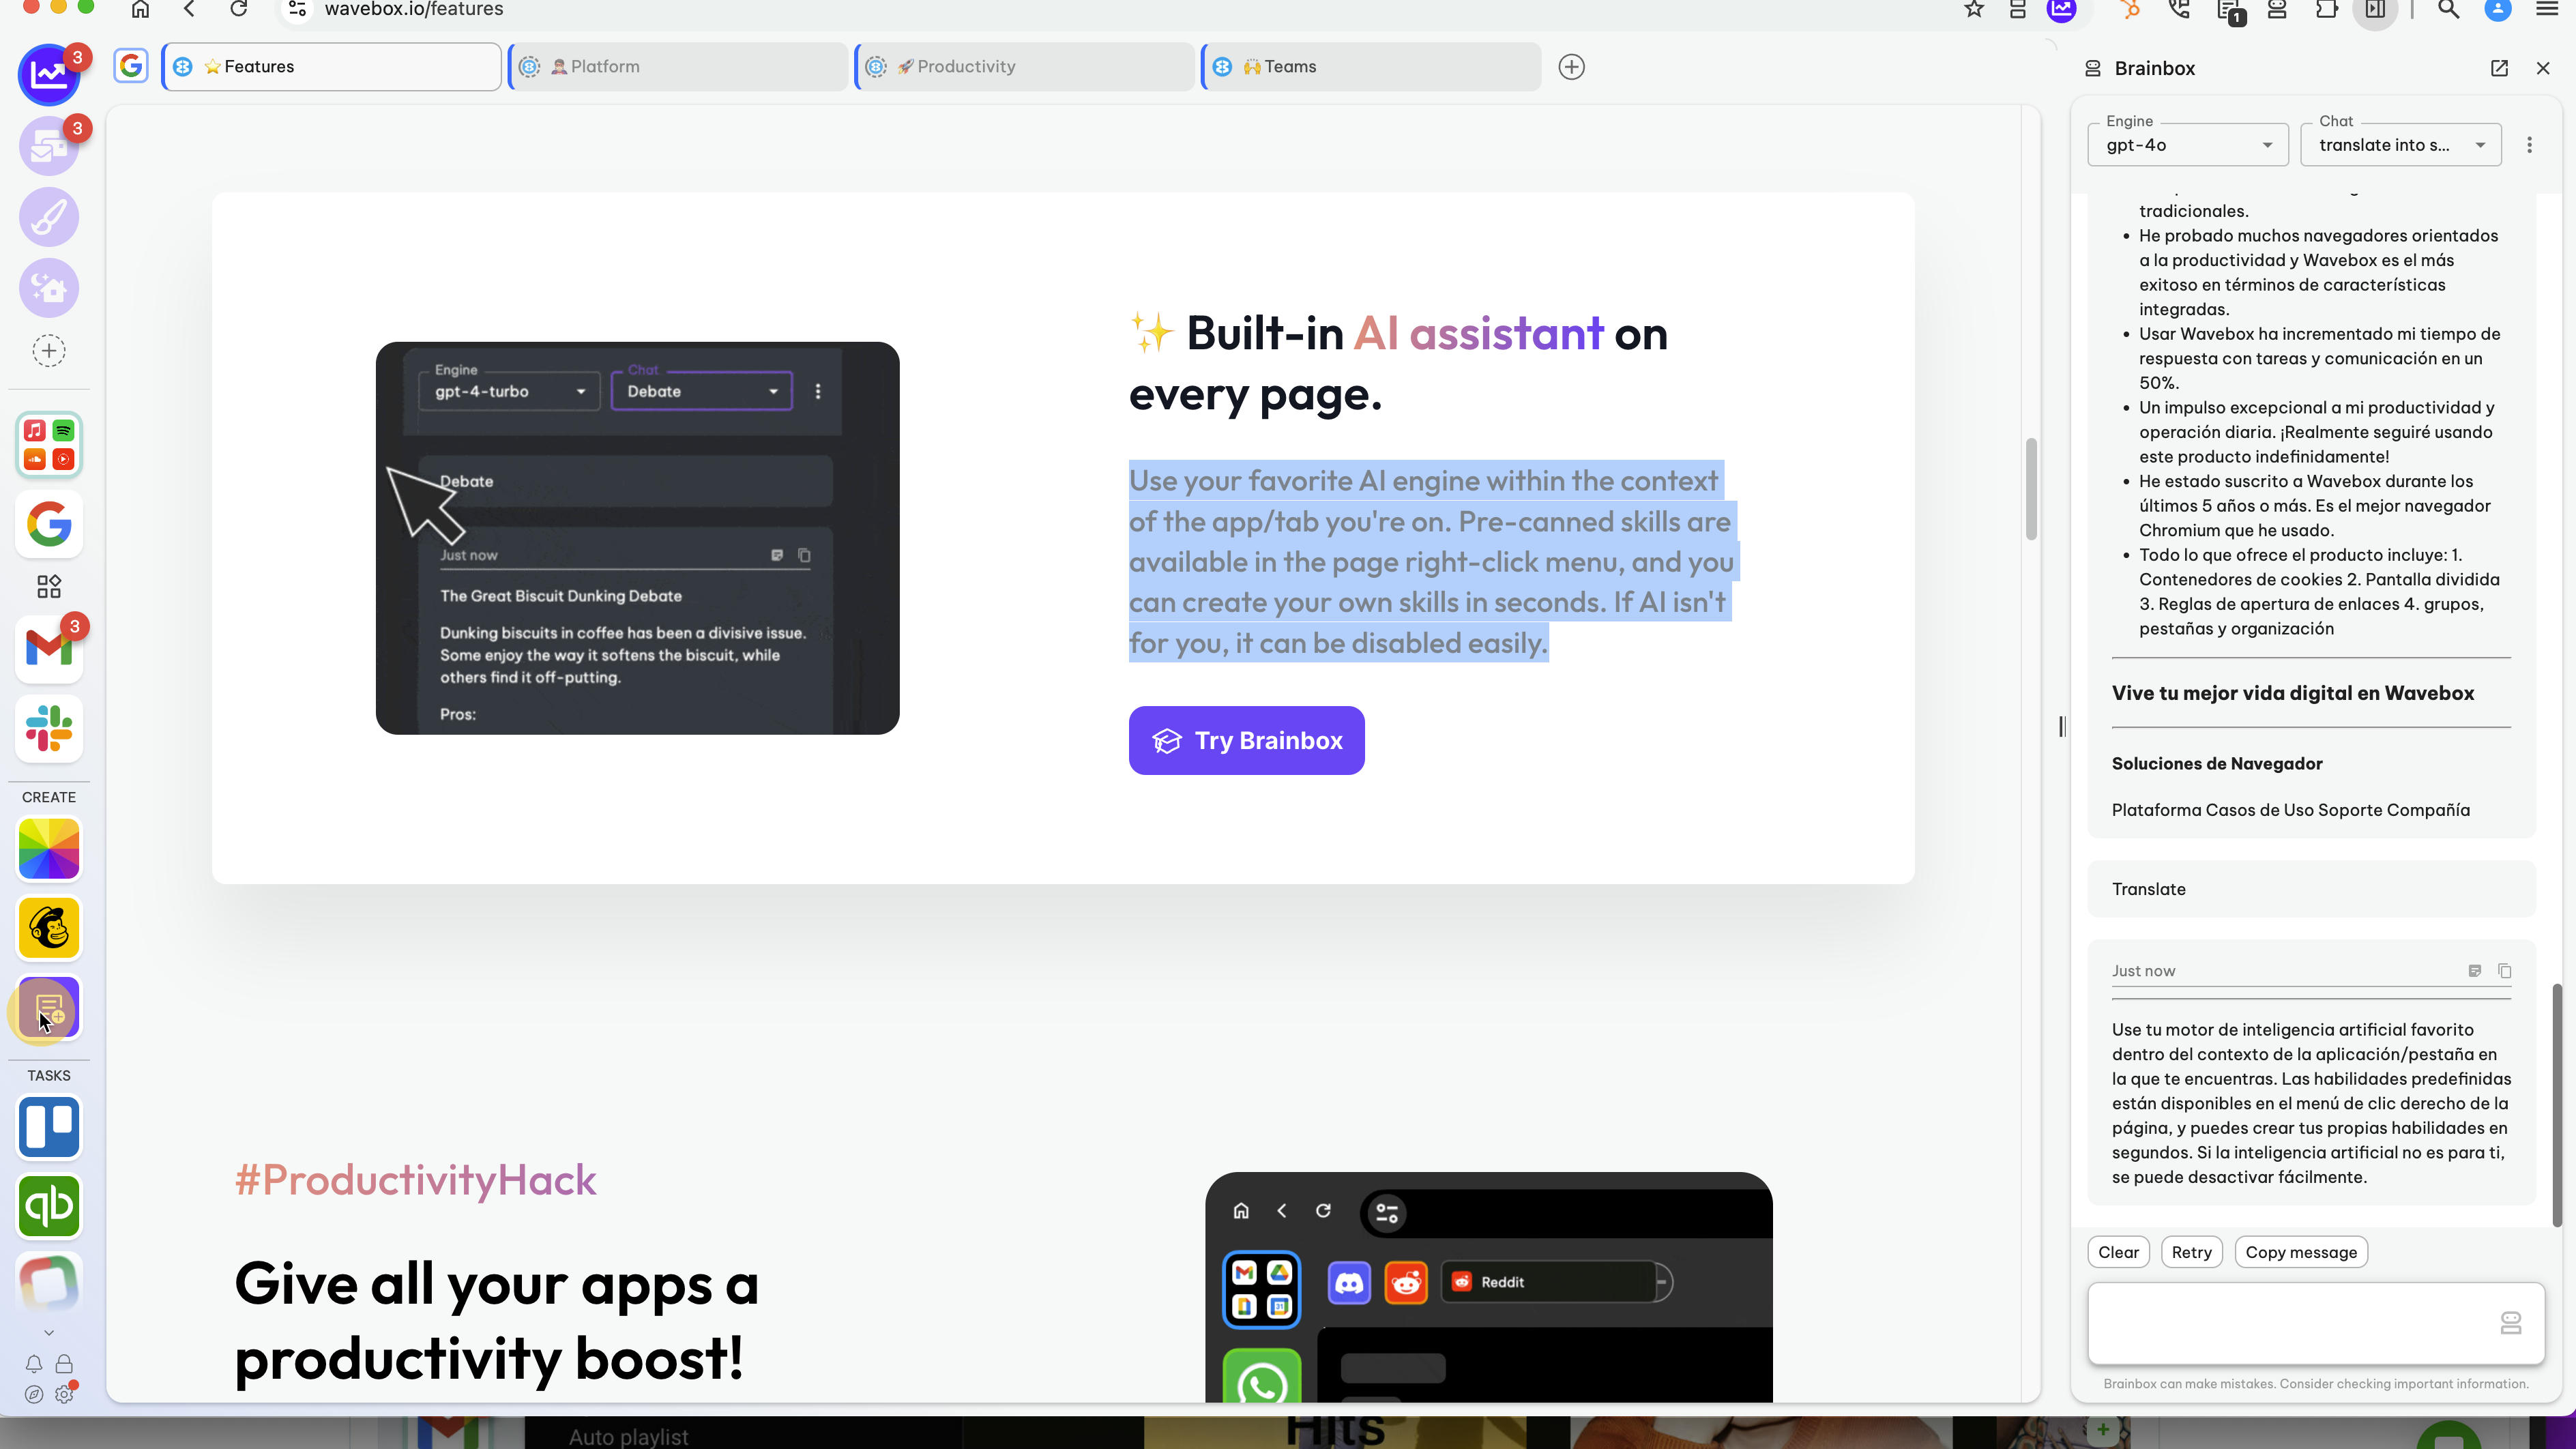2576x1449 pixels.
Task: Switch to the Features tab
Action: click(x=332, y=67)
